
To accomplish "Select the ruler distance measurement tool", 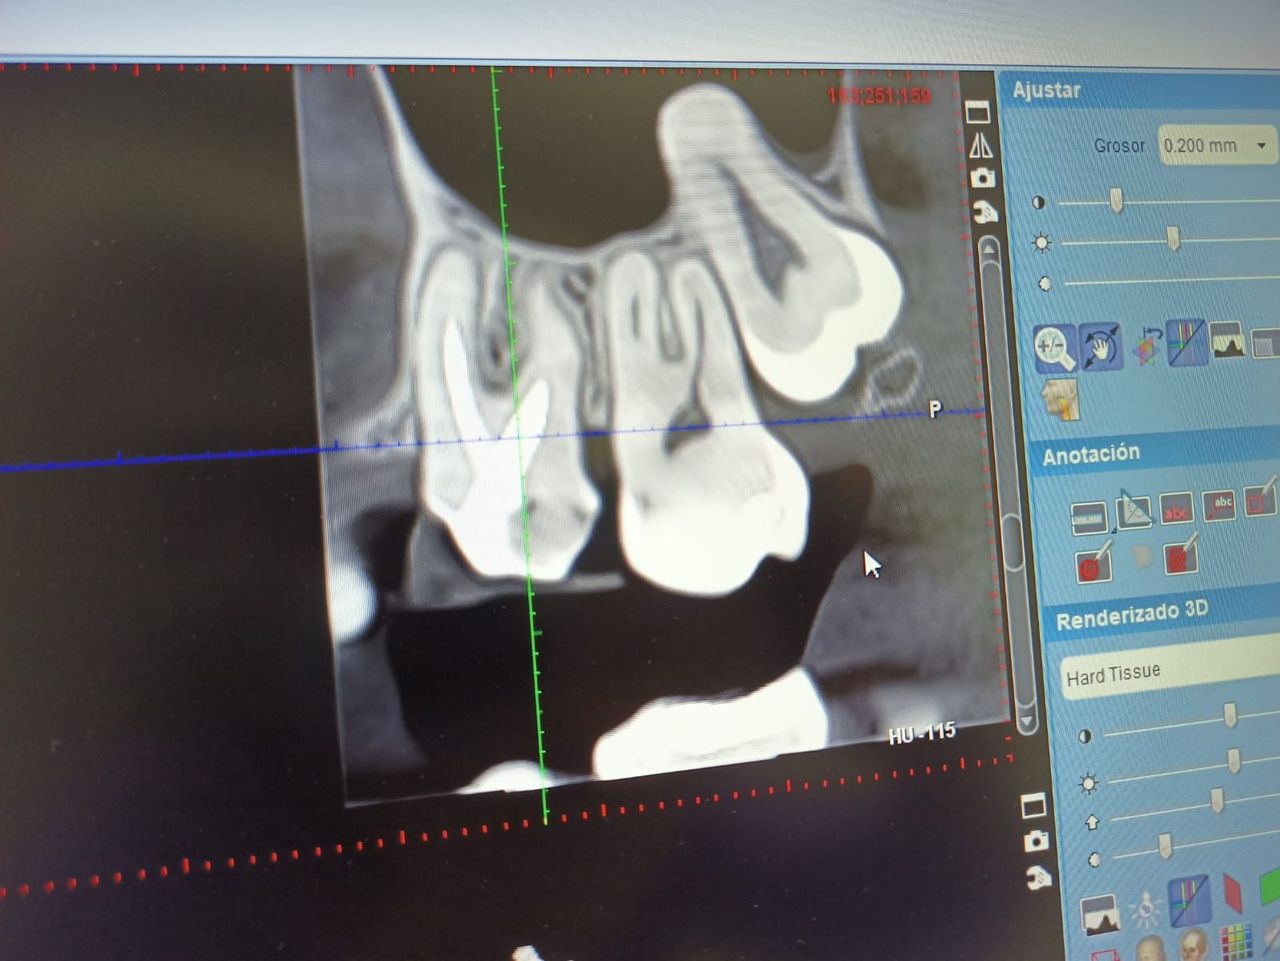I will (1088, 518).
